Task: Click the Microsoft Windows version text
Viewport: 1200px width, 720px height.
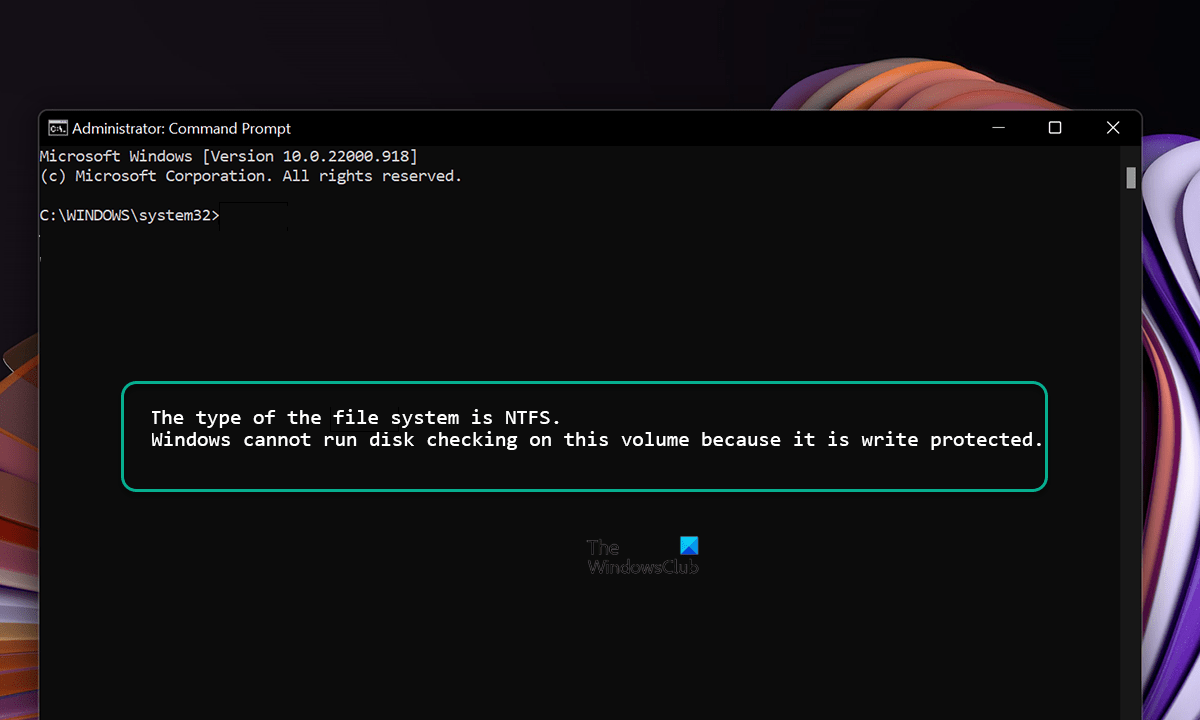Action: pyautogui.click(x=227, y=155)
